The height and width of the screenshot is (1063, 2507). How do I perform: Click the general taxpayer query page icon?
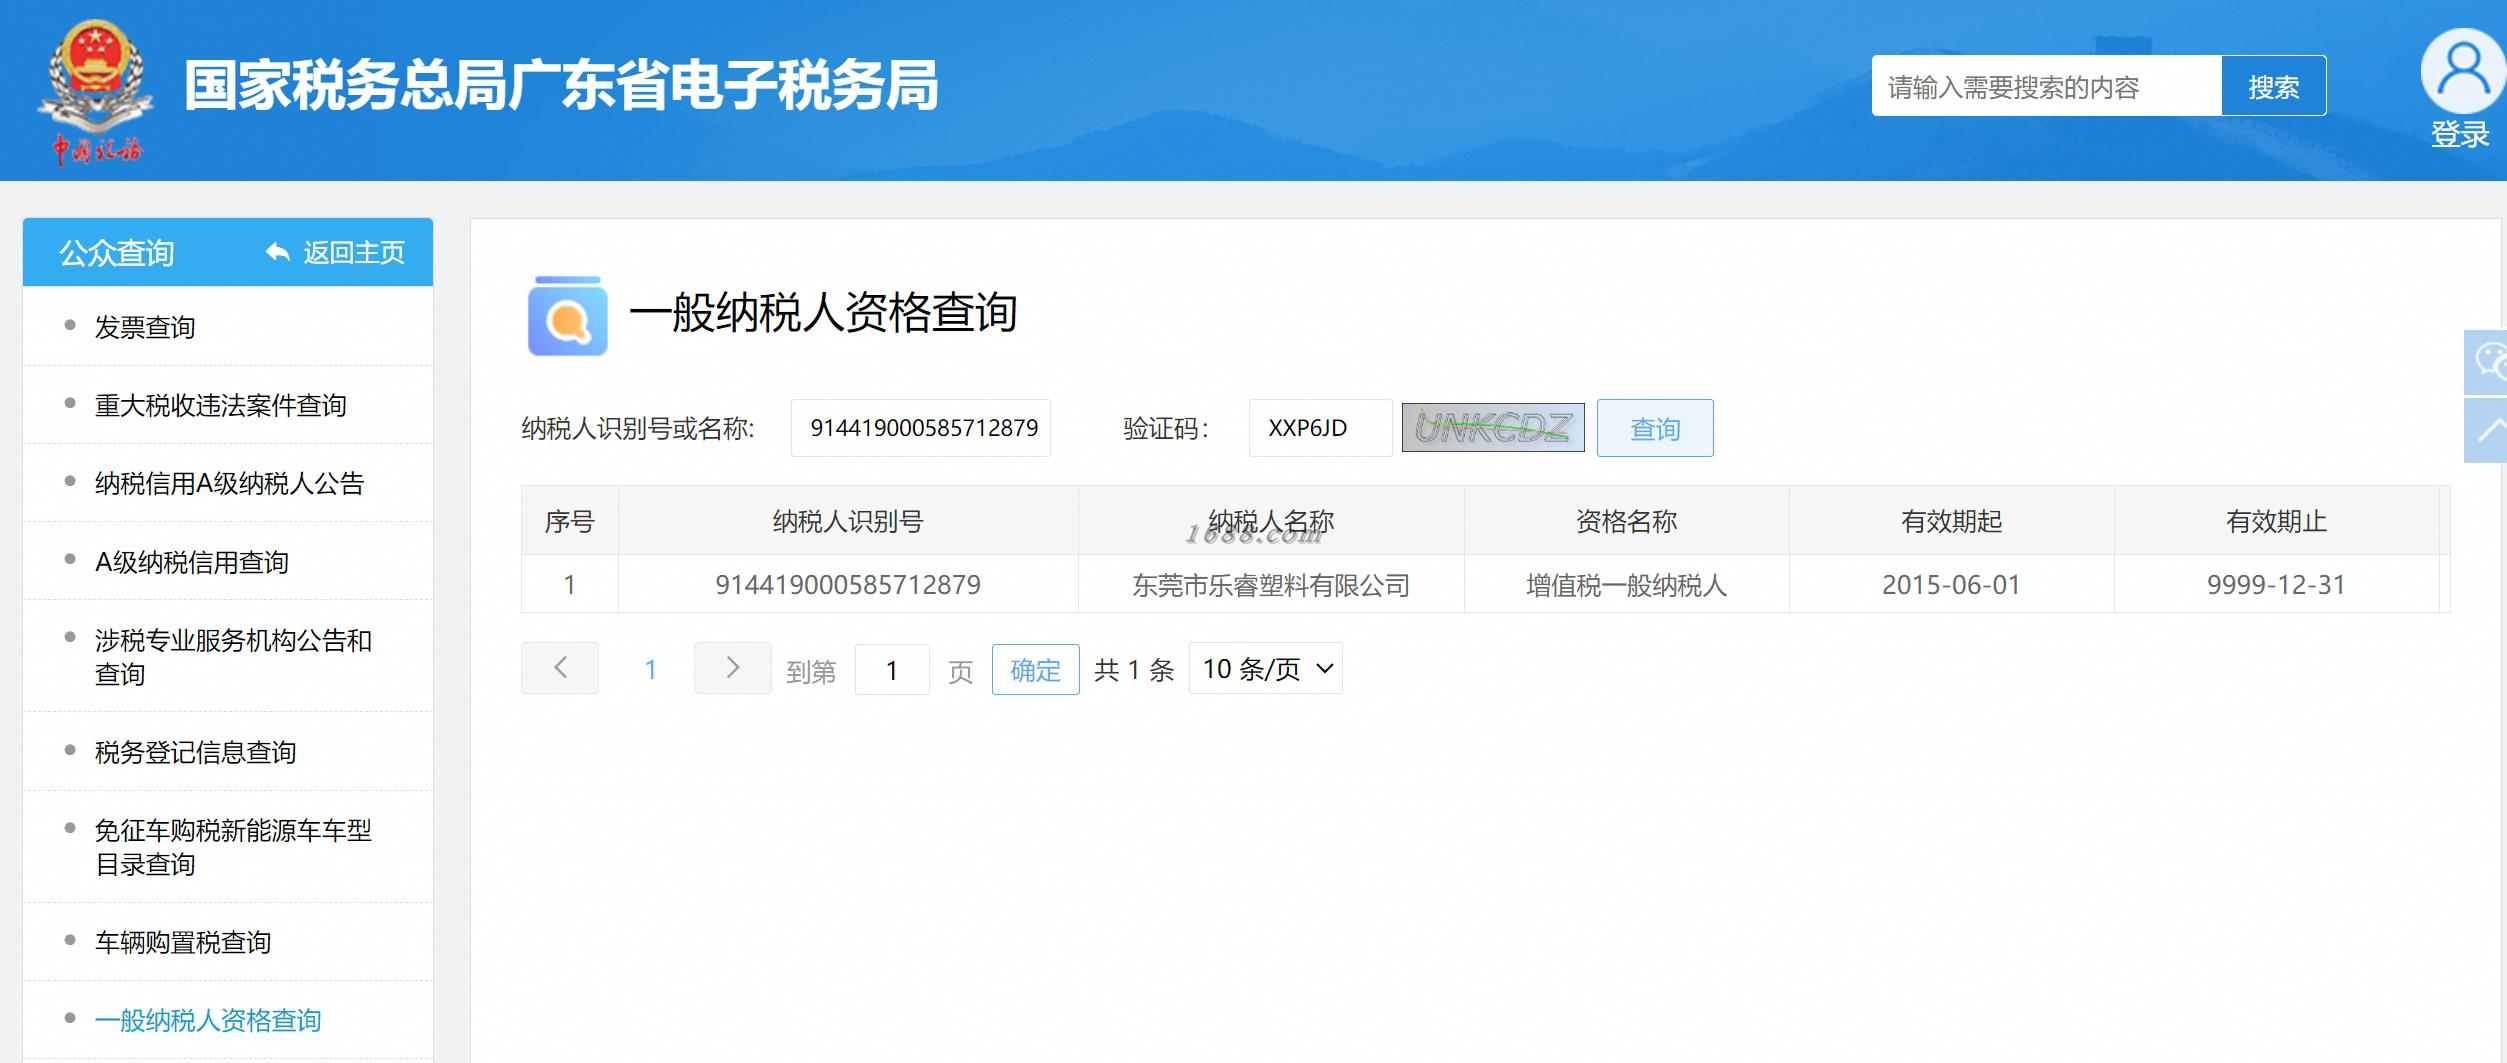[567, 315]
